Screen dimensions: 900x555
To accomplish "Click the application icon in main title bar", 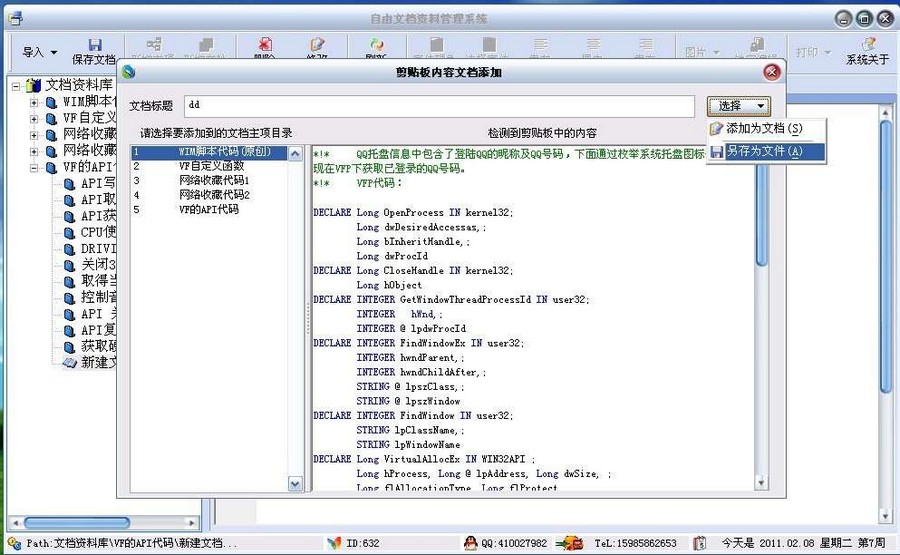I will 15,19.
